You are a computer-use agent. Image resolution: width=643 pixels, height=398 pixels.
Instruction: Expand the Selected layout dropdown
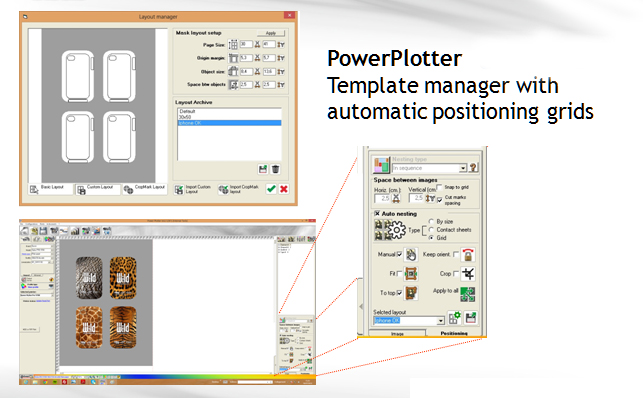coord(440,321)
